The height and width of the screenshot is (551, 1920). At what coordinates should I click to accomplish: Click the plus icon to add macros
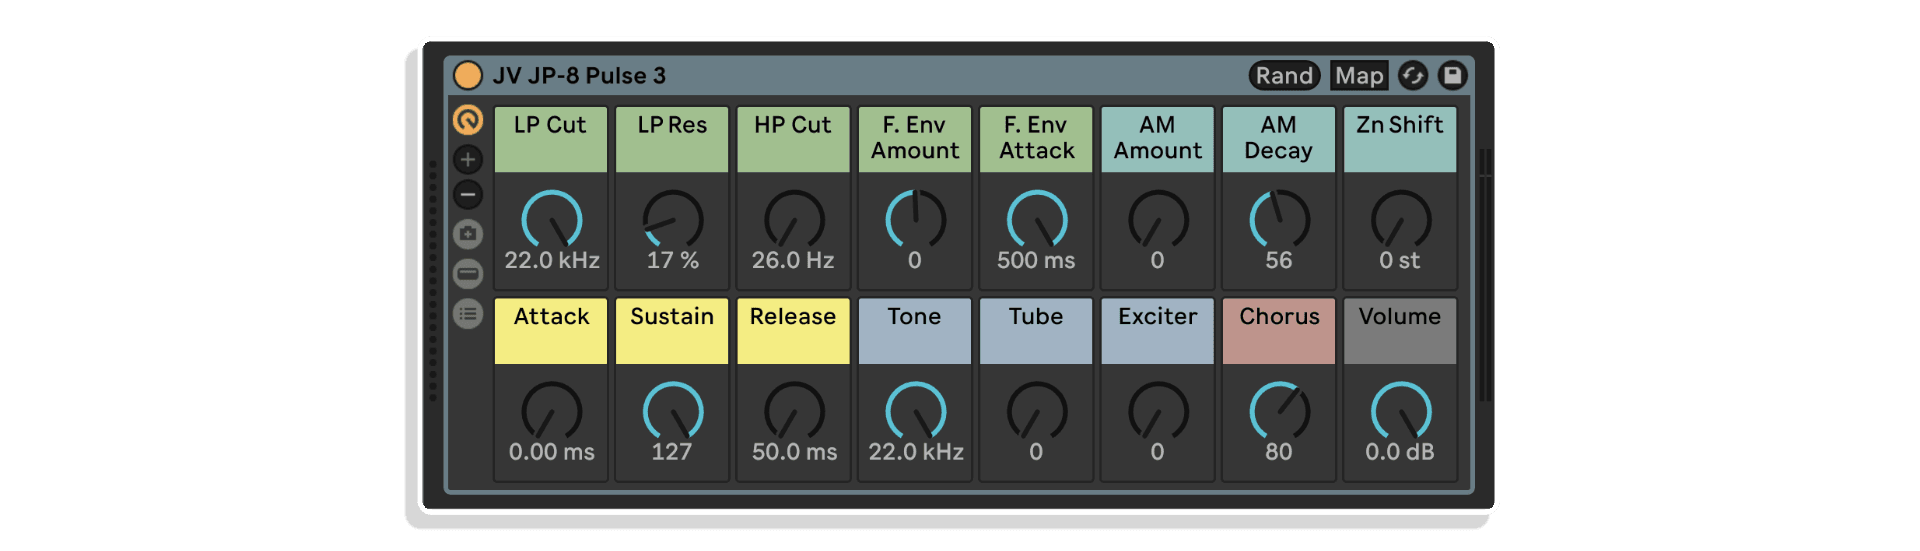(x=467, y=159)
